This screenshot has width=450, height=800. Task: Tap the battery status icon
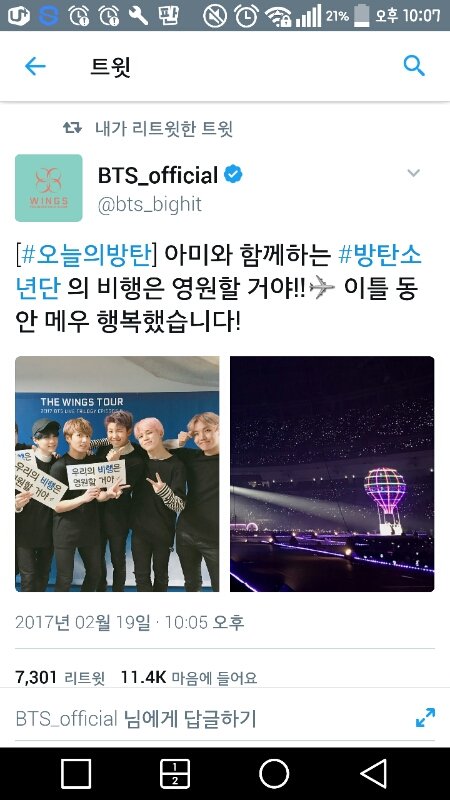point(362,15)
